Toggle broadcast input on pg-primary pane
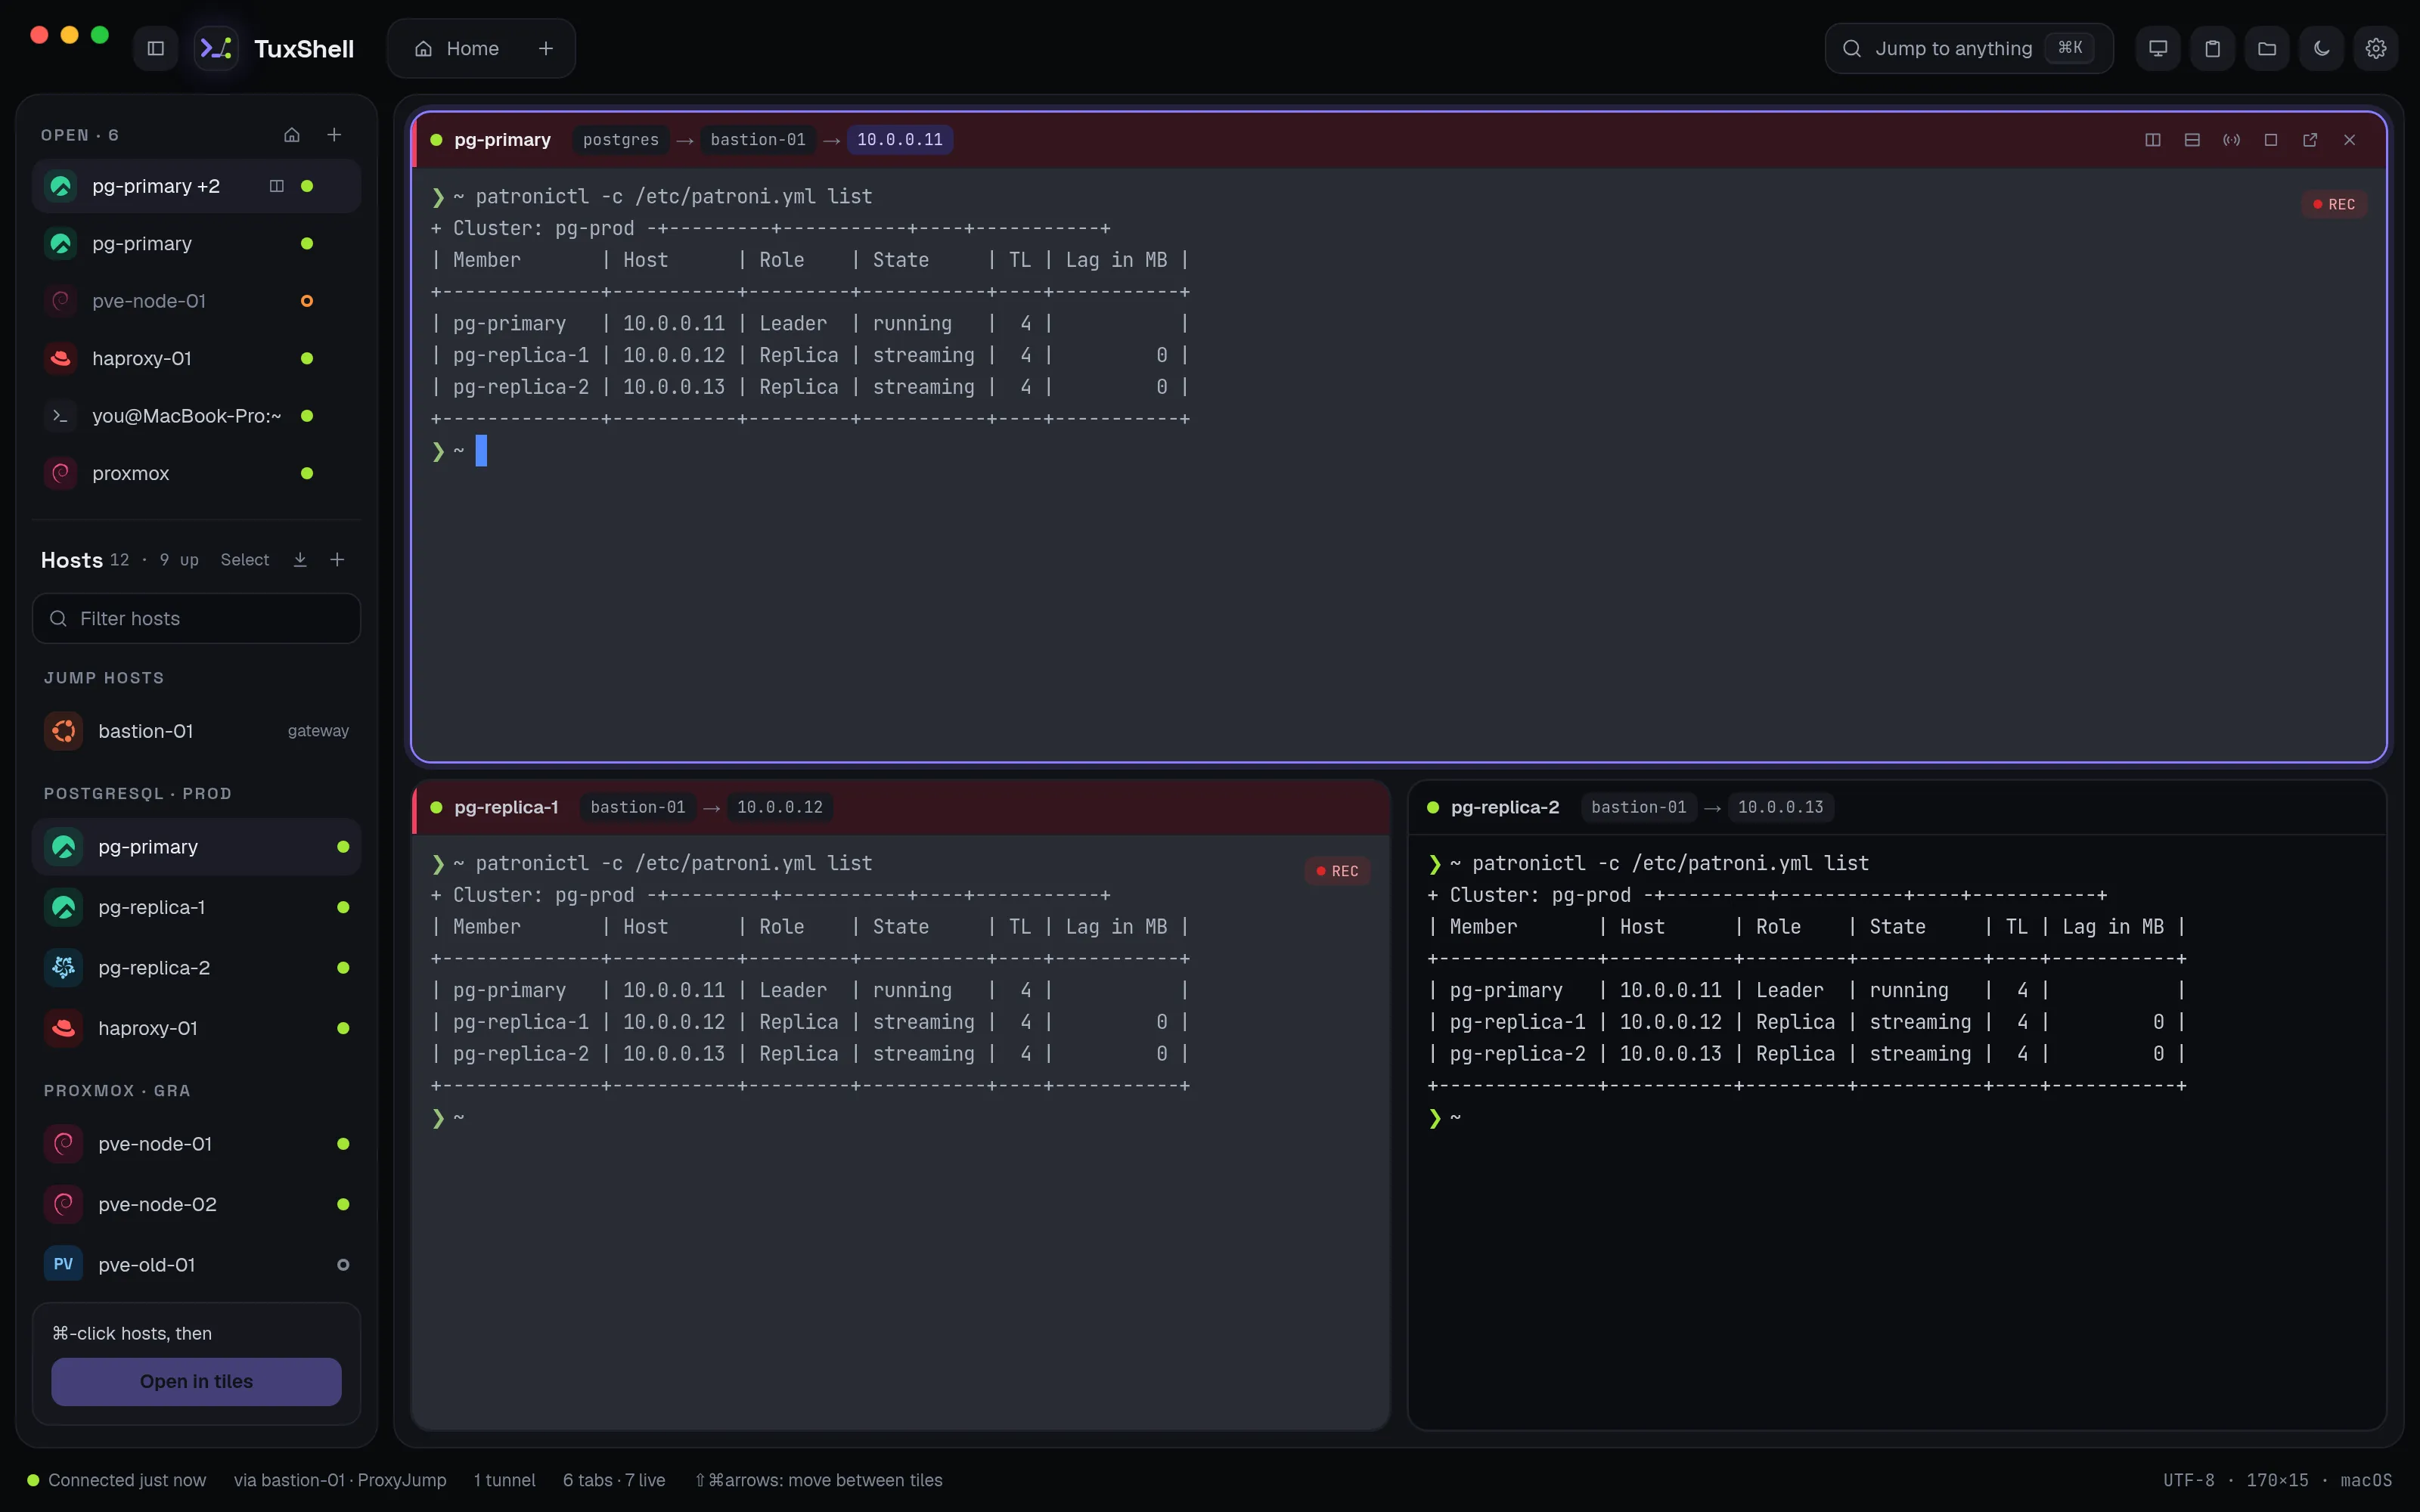Image resolution: width=2420 pixels, height=1512 pixels. [x=2231, y=140]
